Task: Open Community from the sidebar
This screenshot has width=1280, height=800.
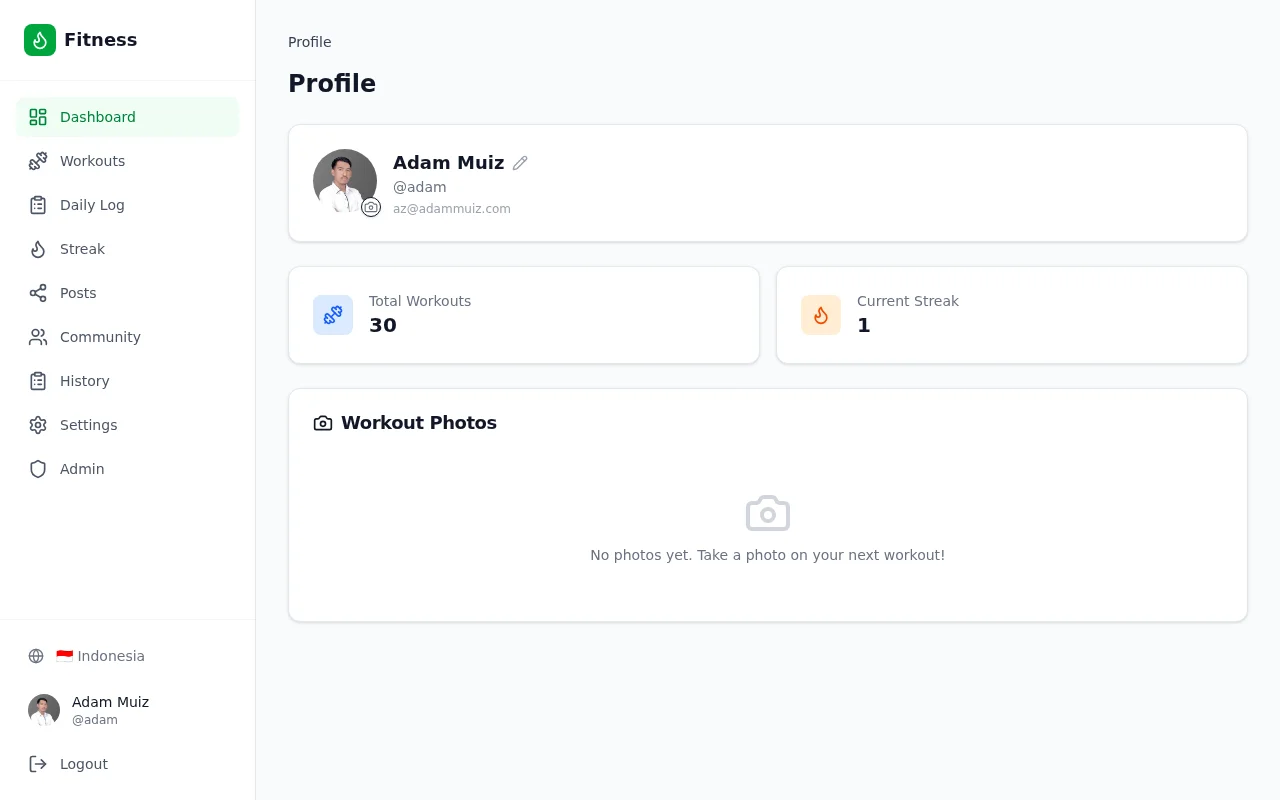Action: point(128,337)
